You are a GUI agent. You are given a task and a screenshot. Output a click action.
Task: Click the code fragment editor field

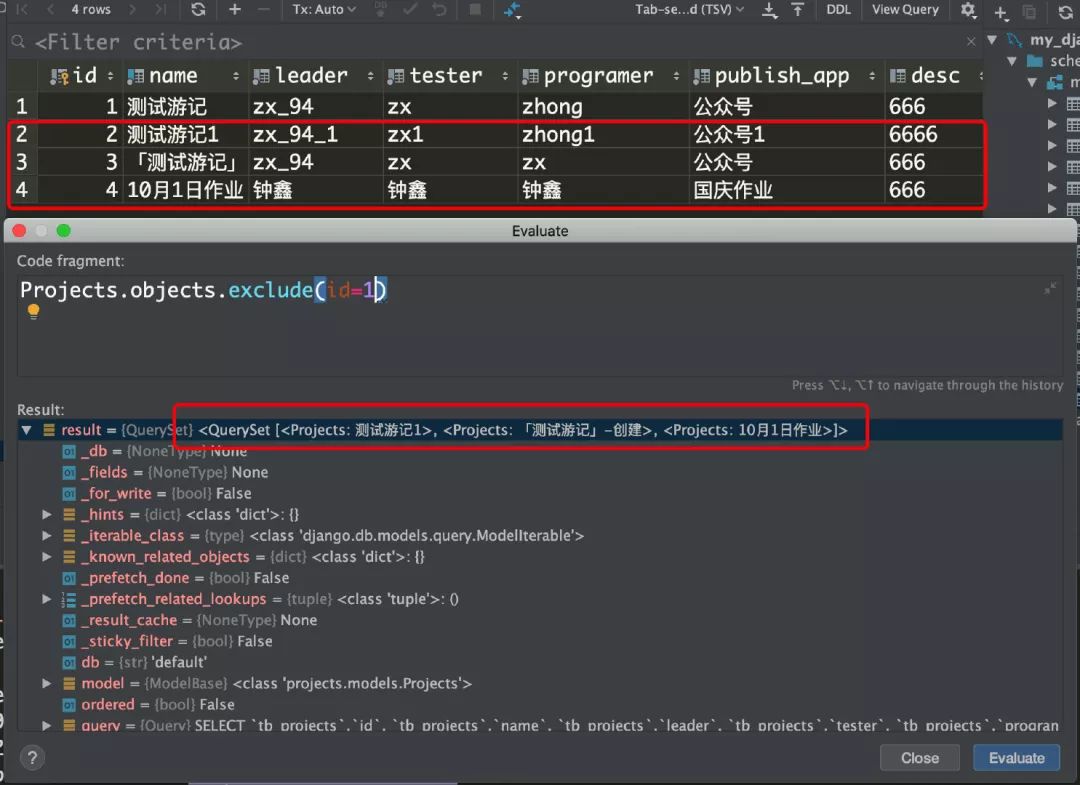pos(540,325)
